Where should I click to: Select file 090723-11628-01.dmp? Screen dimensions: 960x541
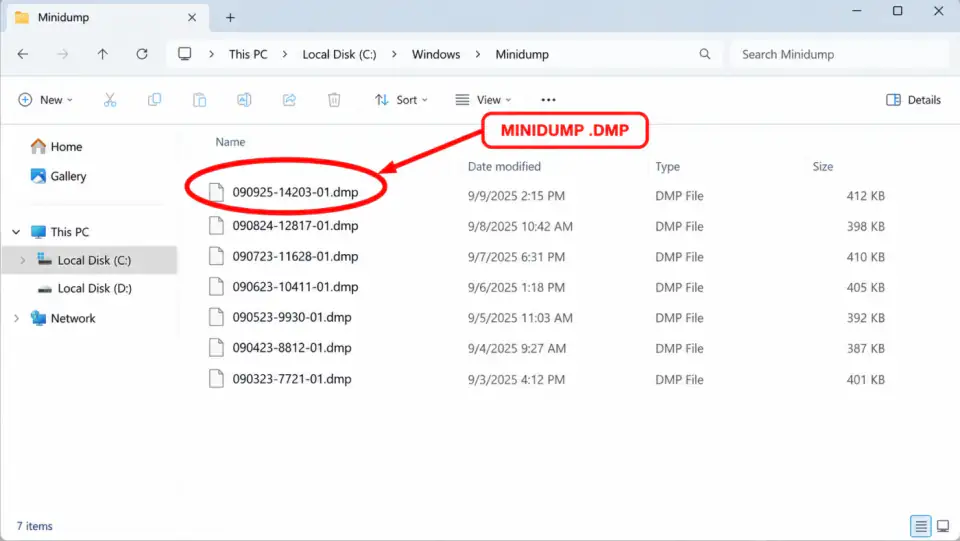pos(295,256)
